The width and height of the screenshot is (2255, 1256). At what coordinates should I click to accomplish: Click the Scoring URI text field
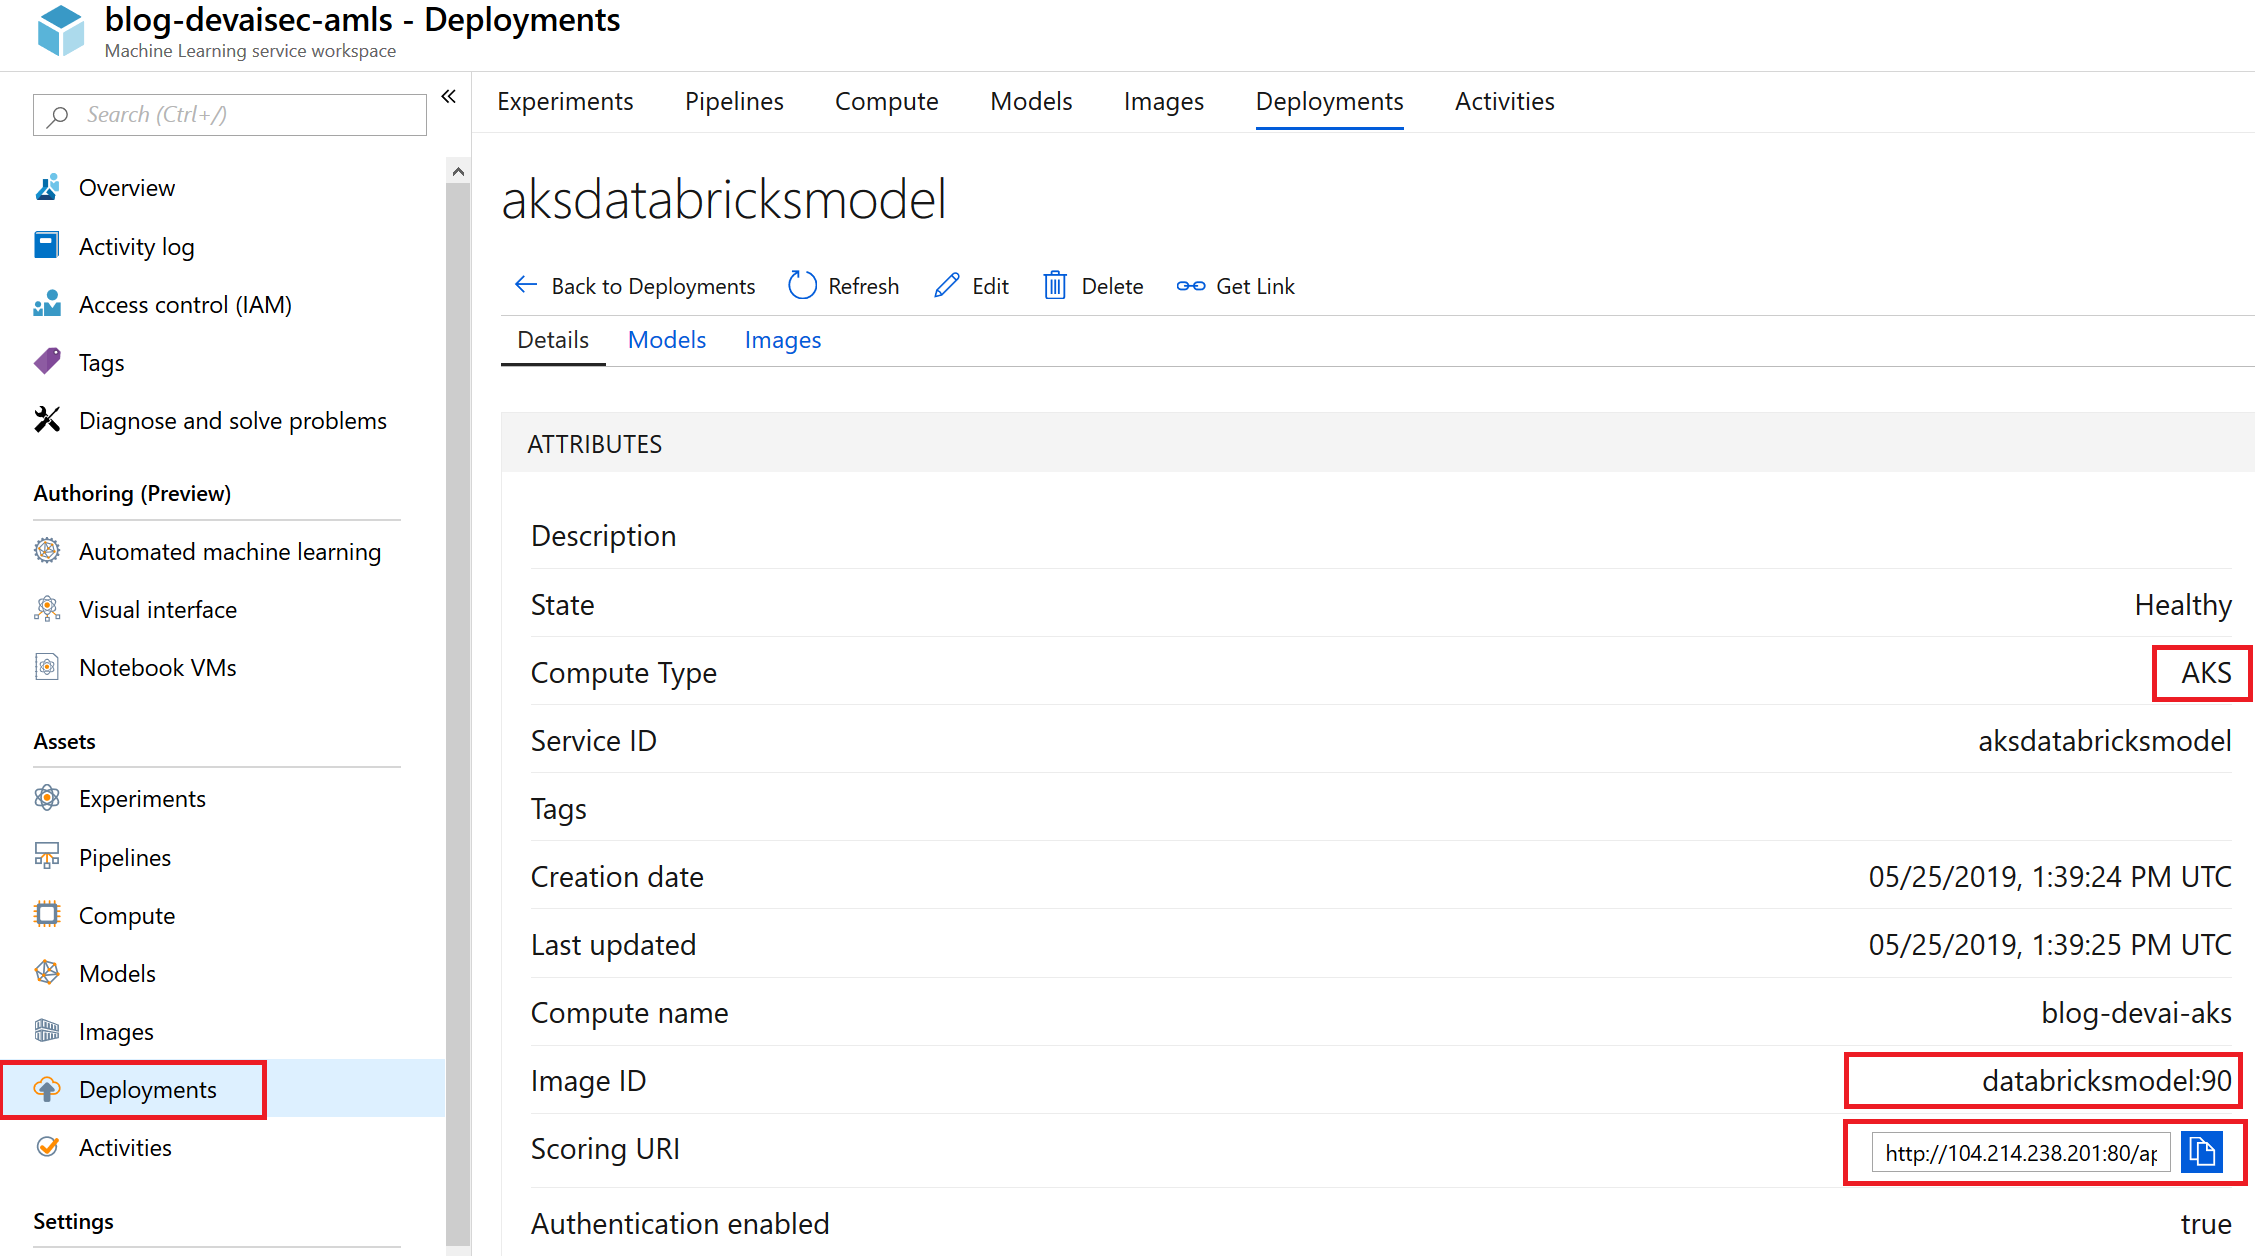click(x=2020, y=1152)
